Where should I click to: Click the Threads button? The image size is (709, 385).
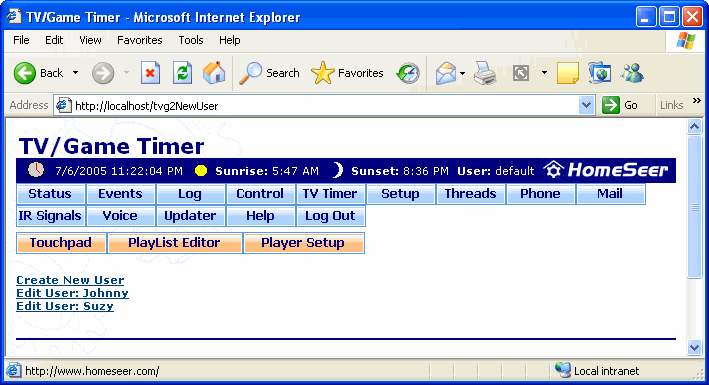pyautogui.click(x=470, y=194)
